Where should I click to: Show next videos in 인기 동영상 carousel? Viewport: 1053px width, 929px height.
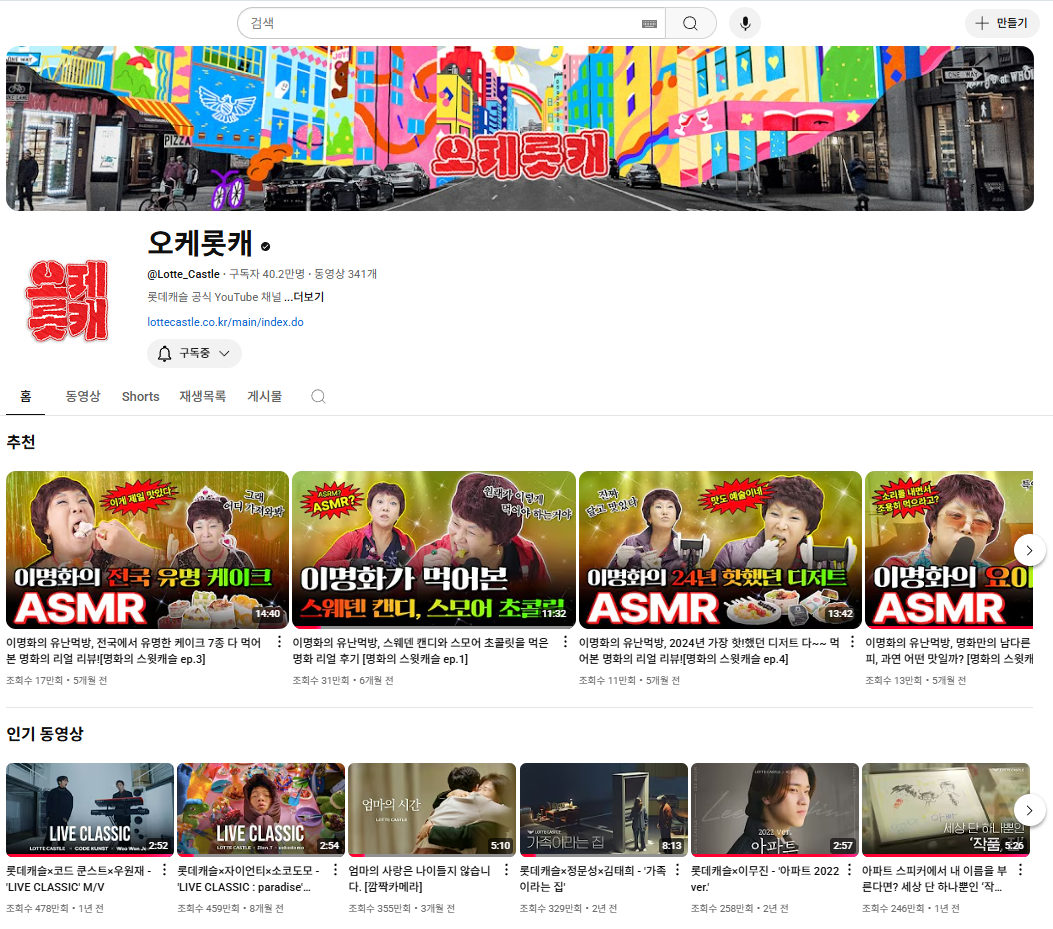(1029, 810)
